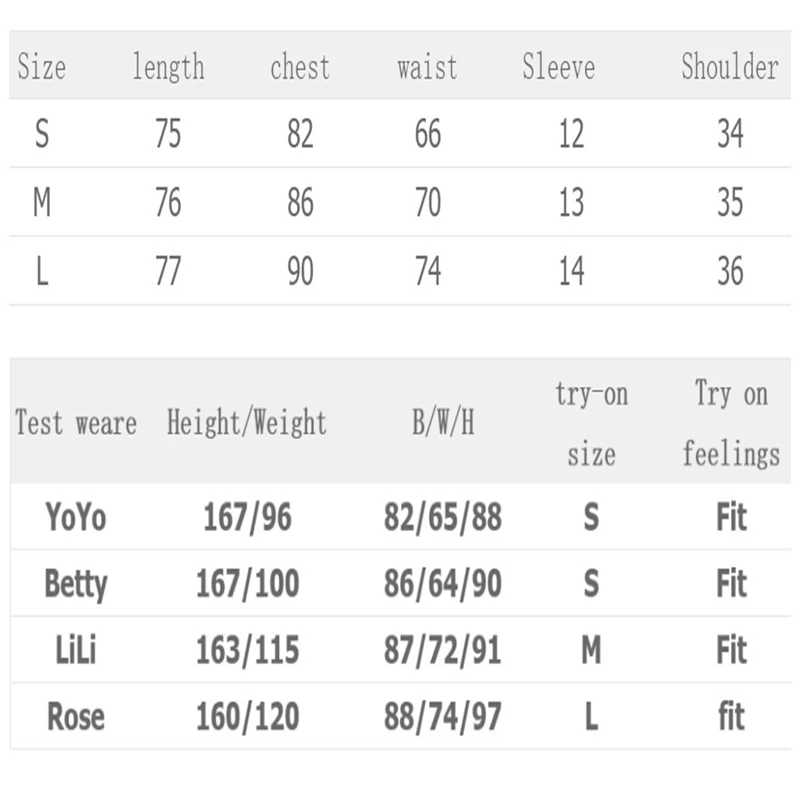Image resolution: width=800 pixels, height=800 pixels.
Task: Select size L row label
Action: (42, 270)
